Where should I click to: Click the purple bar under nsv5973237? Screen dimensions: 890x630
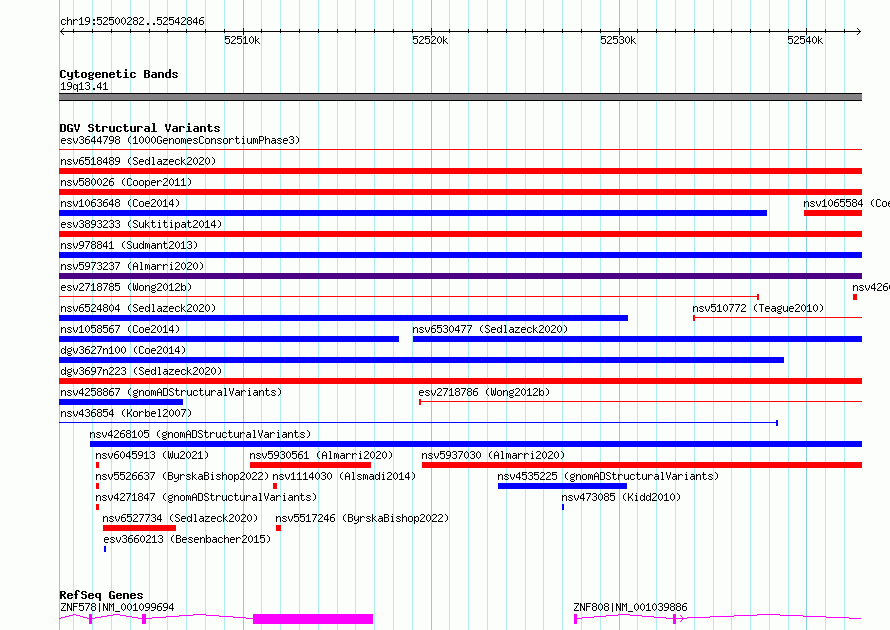click(x=460, y=276)
